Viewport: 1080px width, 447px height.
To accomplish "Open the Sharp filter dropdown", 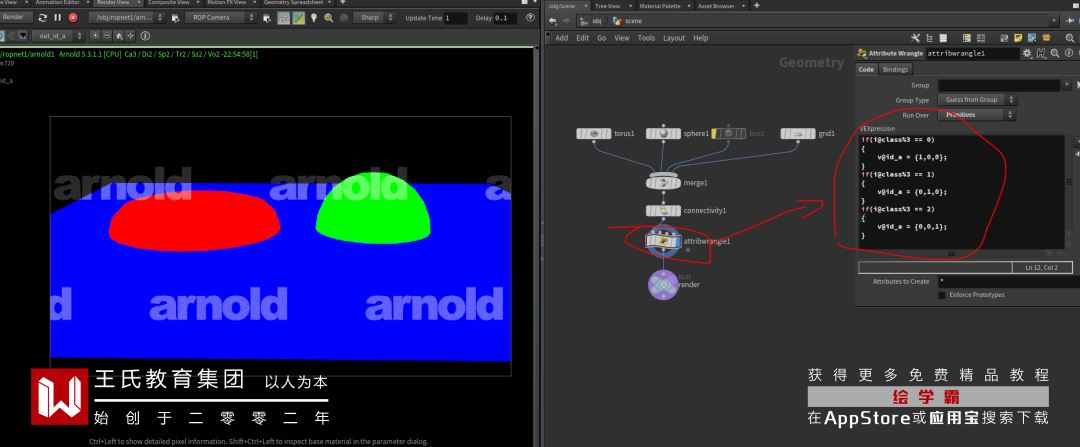I will [x=376, y=17].
